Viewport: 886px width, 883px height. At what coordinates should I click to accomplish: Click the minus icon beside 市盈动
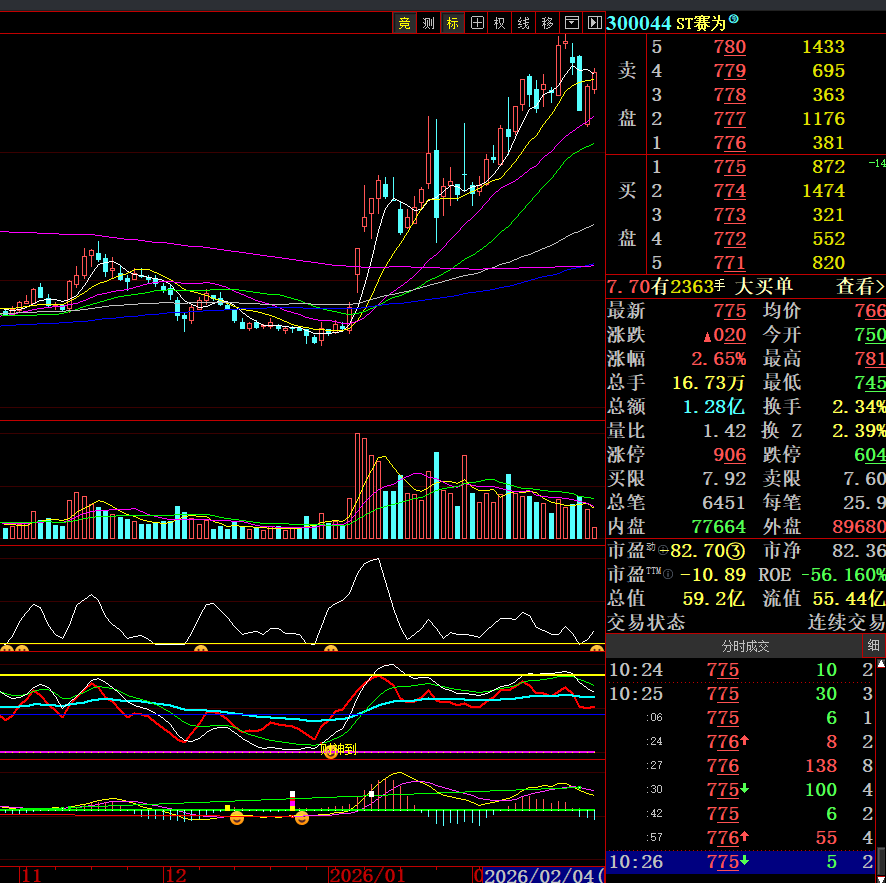[x=663, y=551]
